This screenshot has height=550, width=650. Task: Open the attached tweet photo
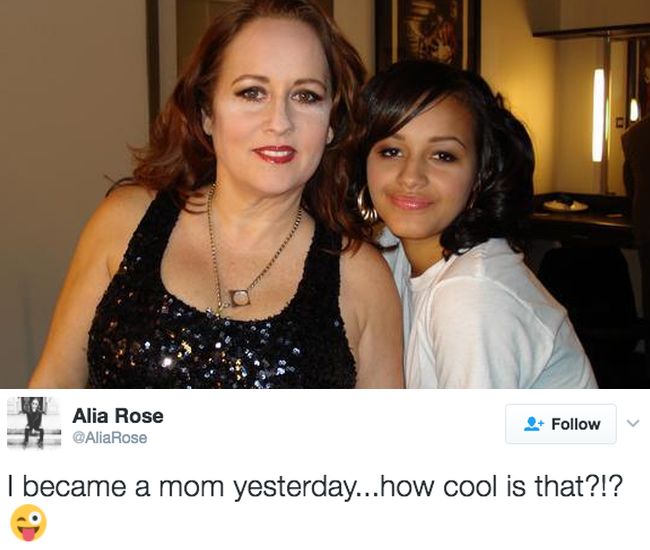pyautogui.click(x=325, y=194)
